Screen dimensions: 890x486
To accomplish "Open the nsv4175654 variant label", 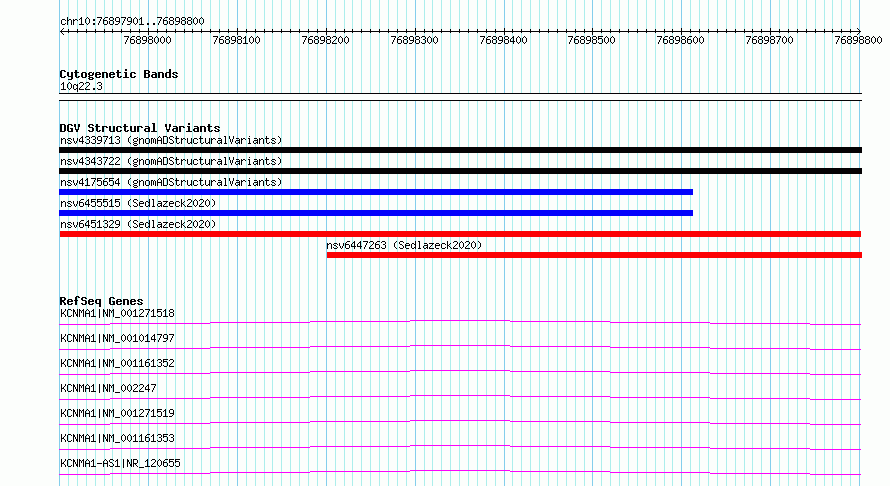I will pos(171,182).
